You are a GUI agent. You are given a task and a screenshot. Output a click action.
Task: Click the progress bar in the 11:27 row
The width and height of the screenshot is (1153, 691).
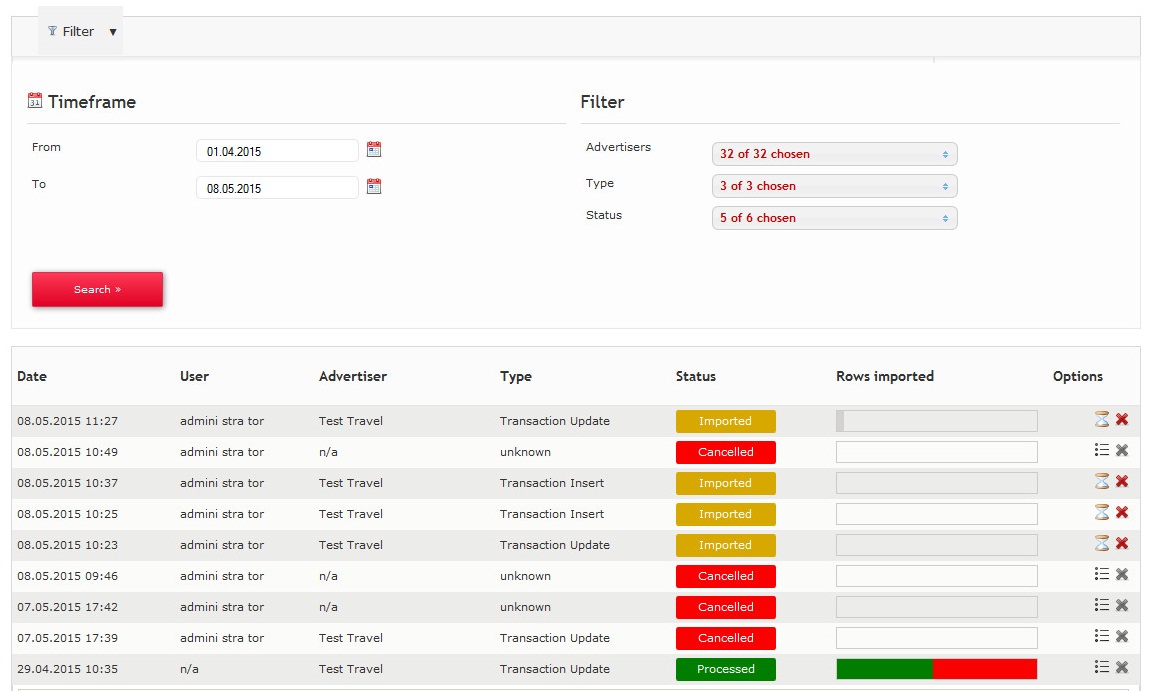(x=937, y=421)
